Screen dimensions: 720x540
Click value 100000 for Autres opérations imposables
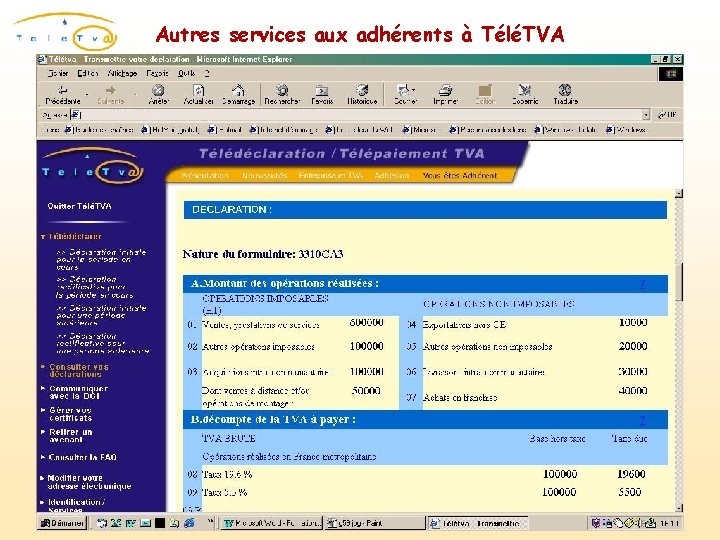coord(366,346)
